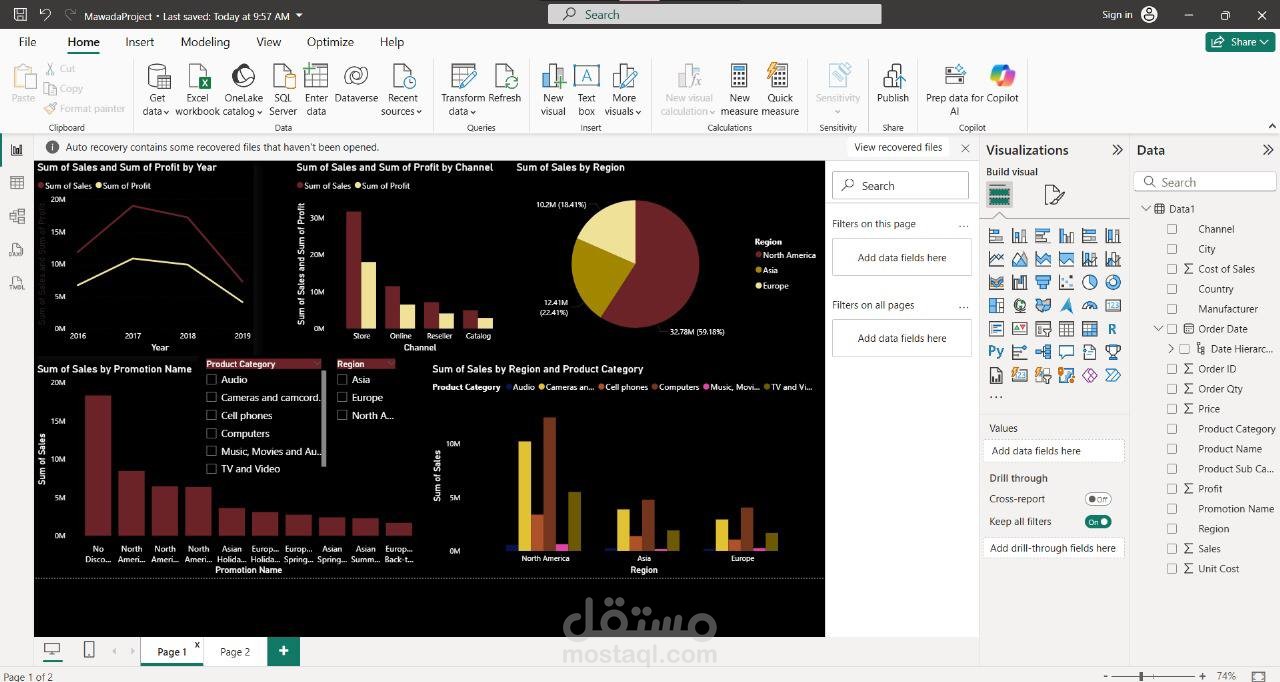Select the pie chart visual icon
The image size is (1280, 682).
(x=1090, y=281)
